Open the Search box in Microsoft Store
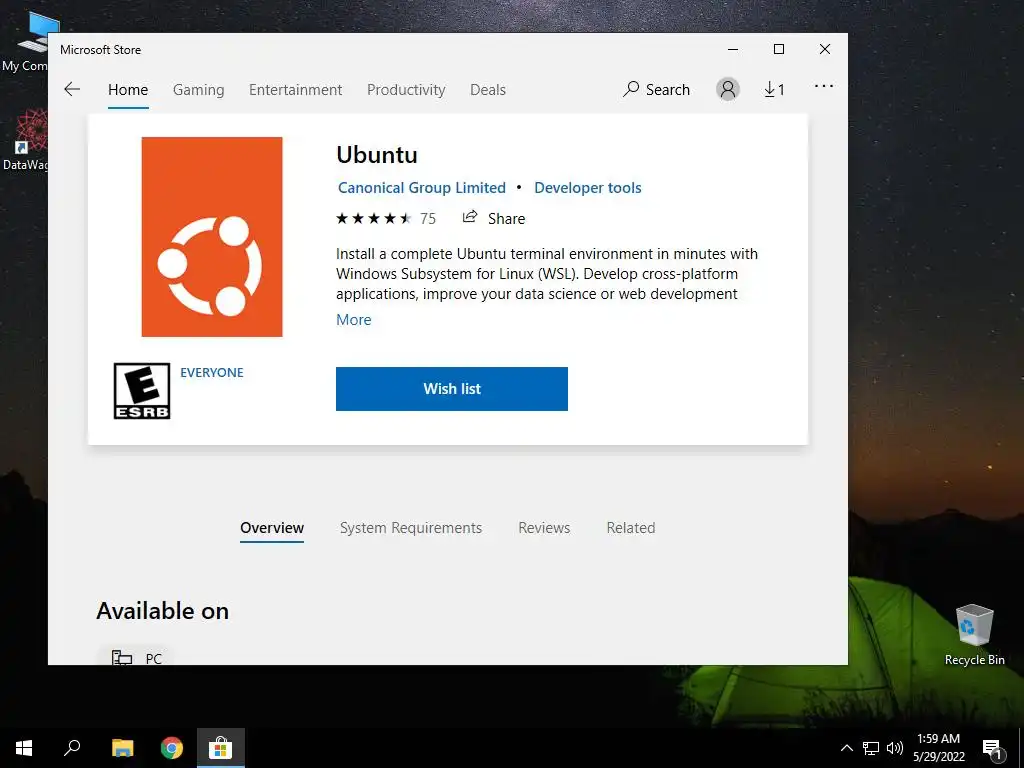Screen dimensions: 1024x768 coord(656,89)
